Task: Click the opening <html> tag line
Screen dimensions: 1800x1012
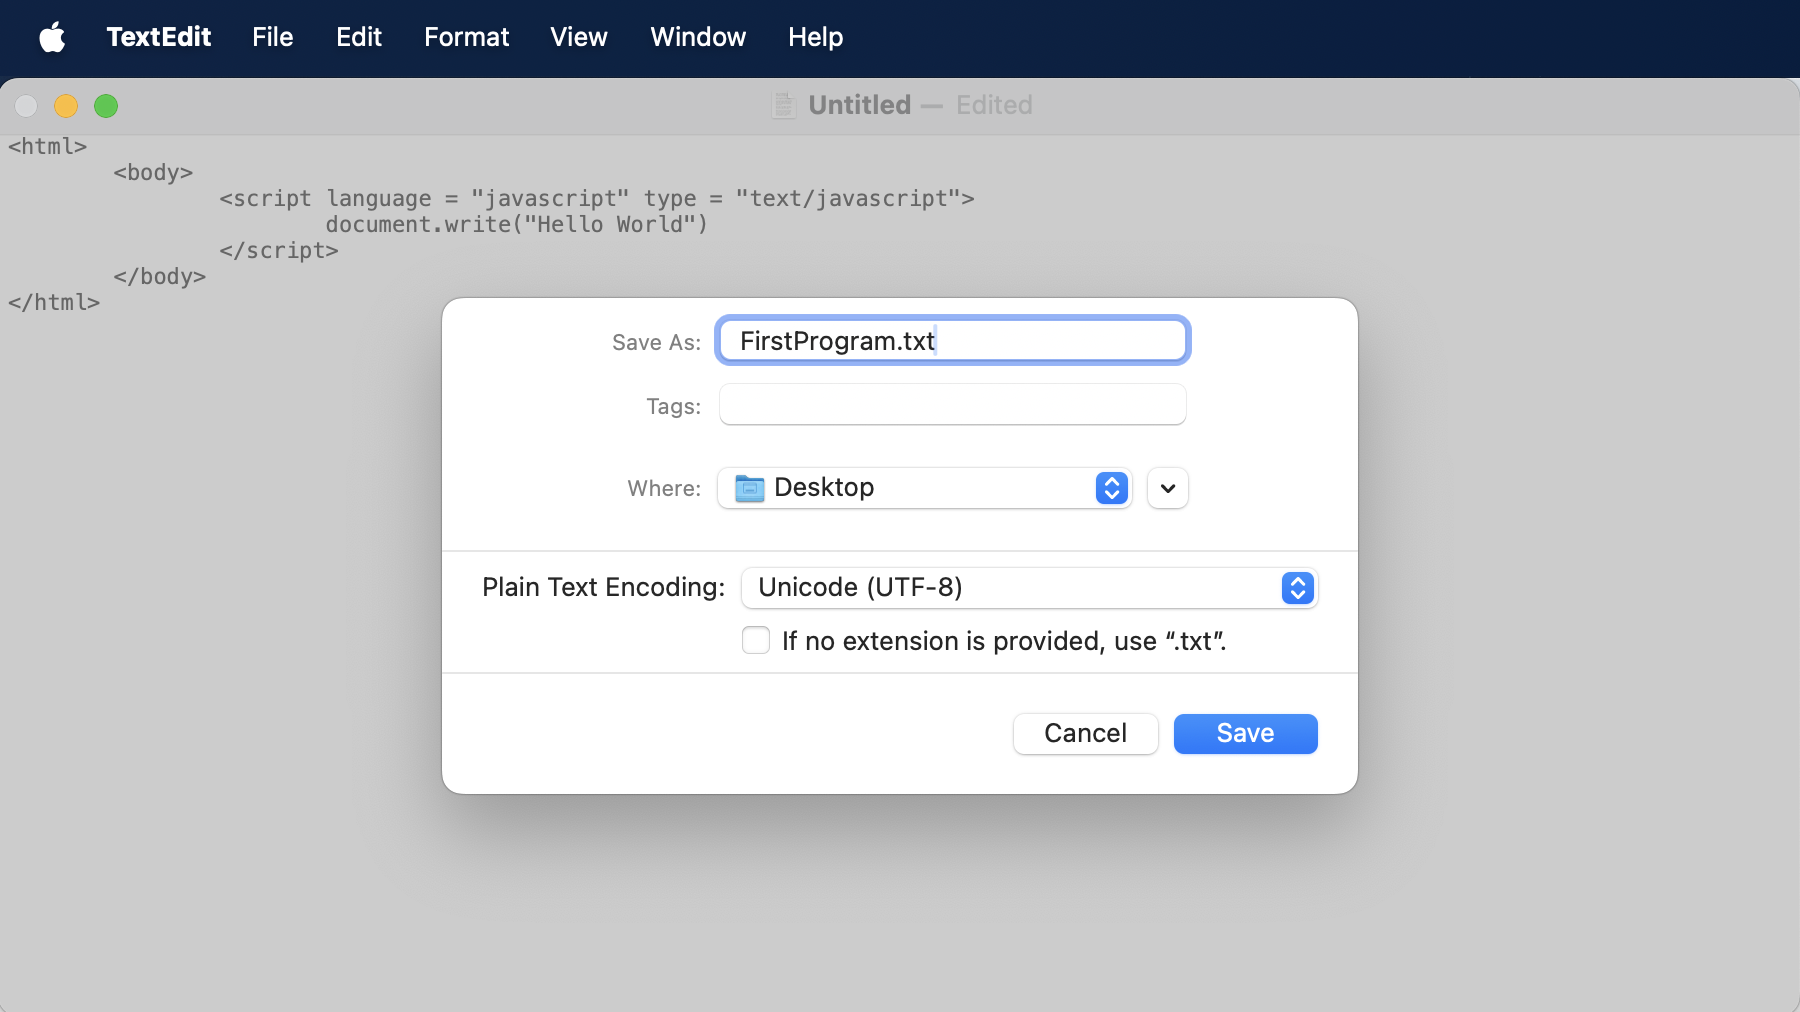Action: pyautogui.click(x=47, y=147)
